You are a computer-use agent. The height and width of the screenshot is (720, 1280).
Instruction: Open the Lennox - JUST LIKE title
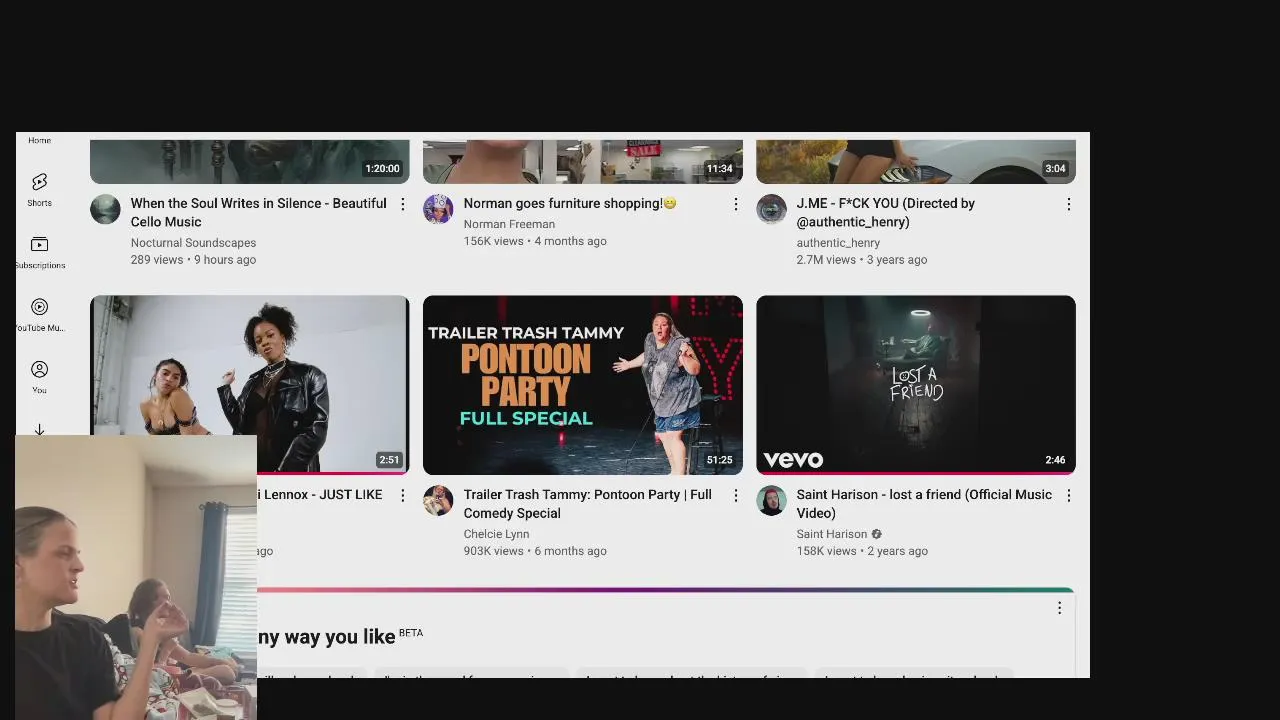[x=320, y=494]
